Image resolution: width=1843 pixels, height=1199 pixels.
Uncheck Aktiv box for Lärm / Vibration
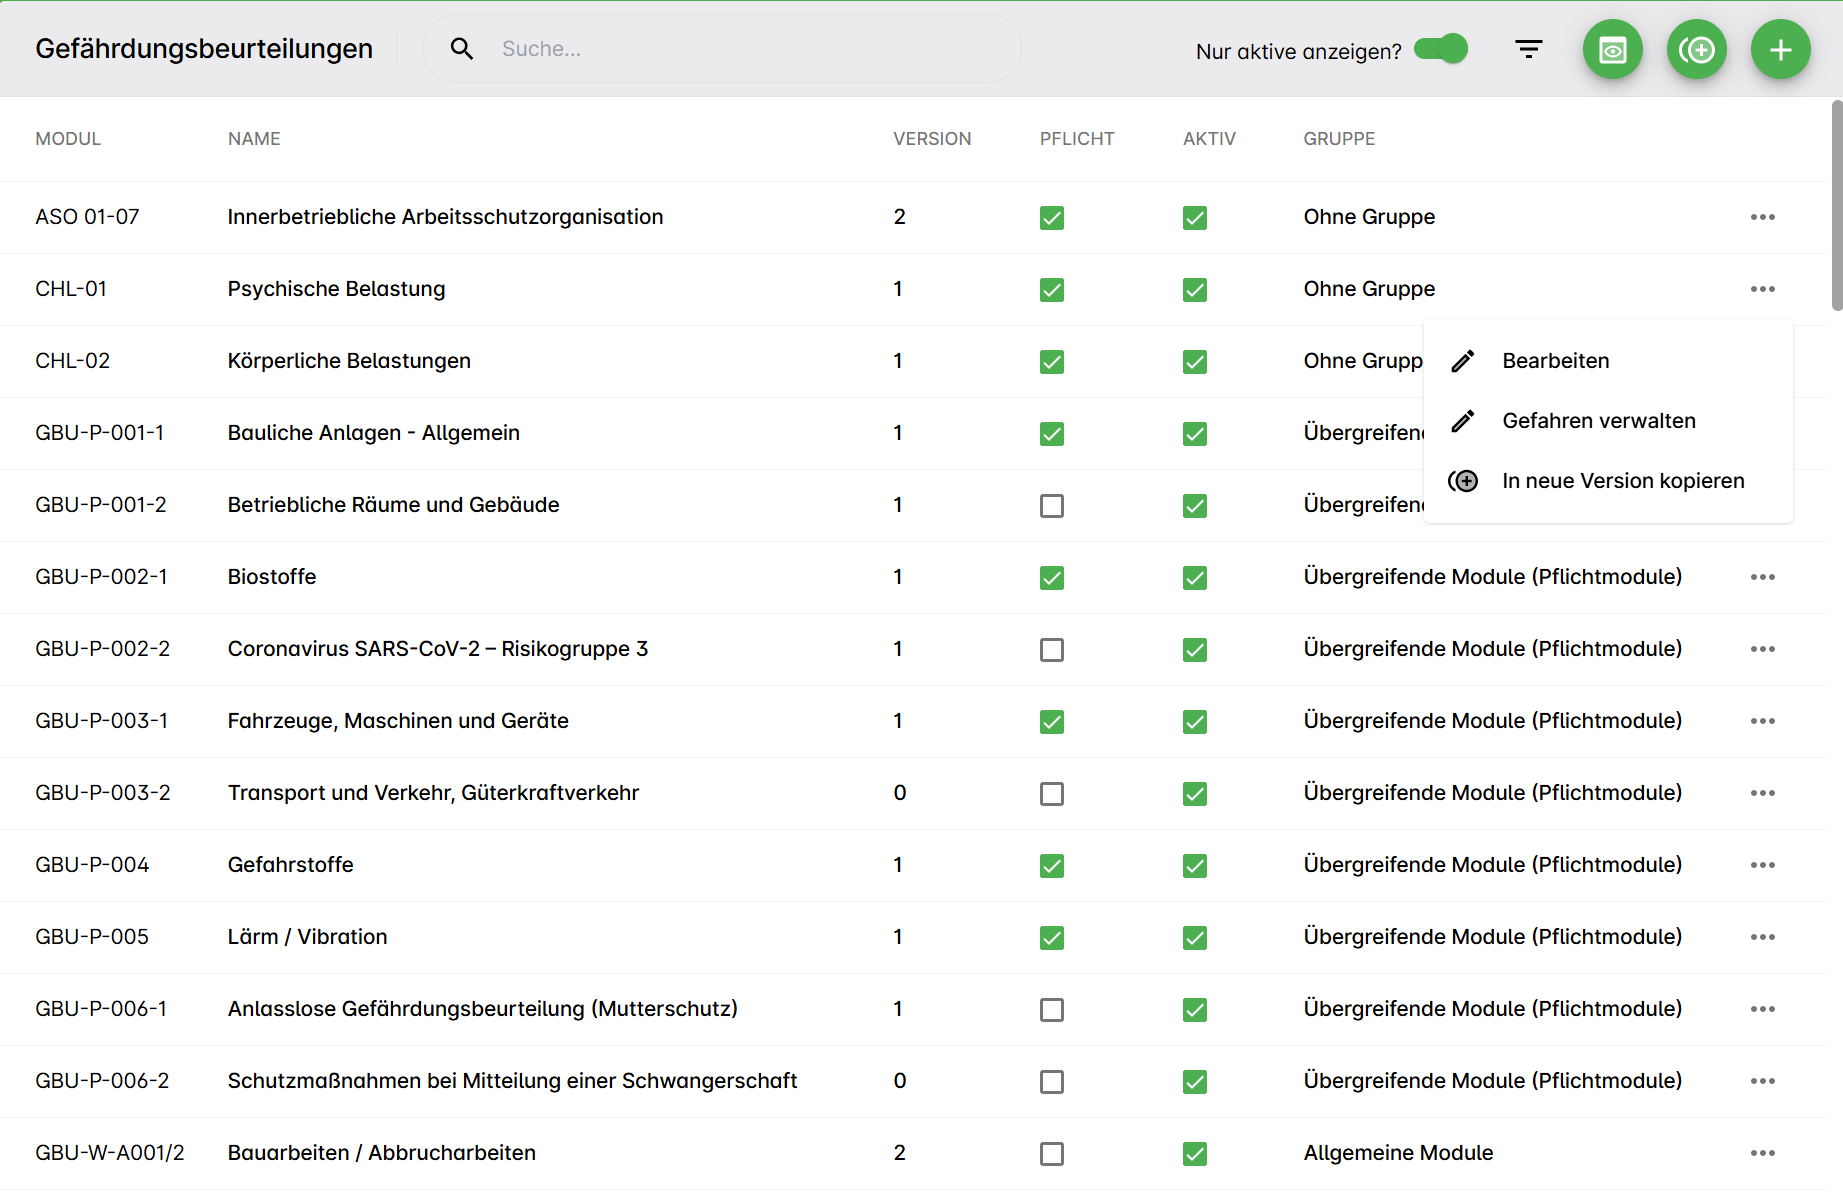[1194, 938]
